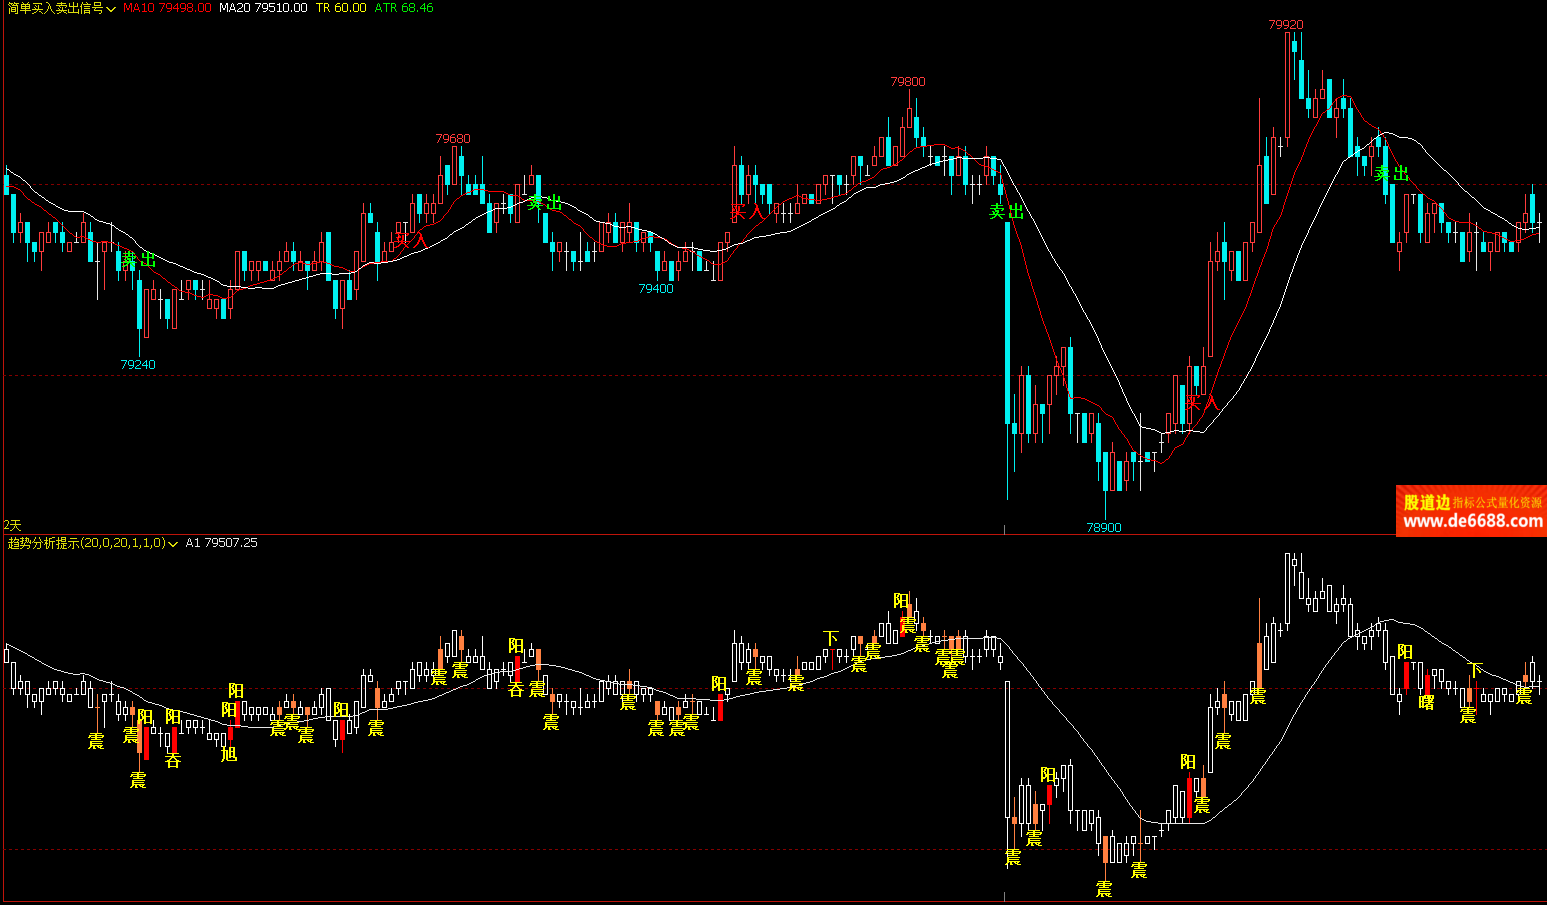The width and height of the screenshot is (1547, 905).
Task: Click the 79800 high price marker
Action: click(908, 82)
